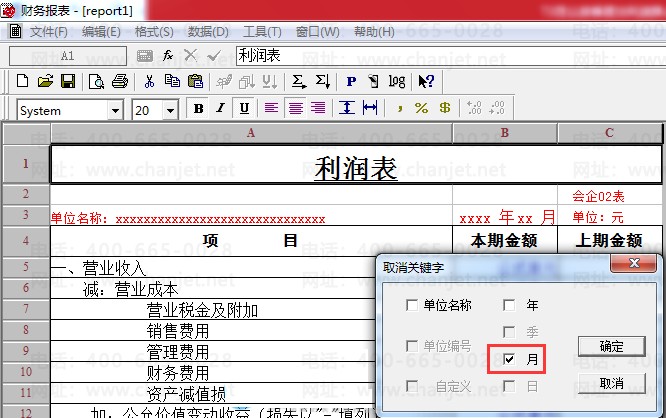Click the 减：营业成本 cell
This screenshot has width=666, height=418.
point(213,288)
